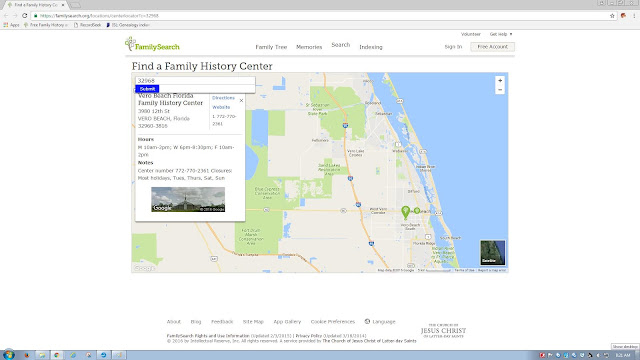The height and width of the screenshot is (360, 640).
Task: Go back in the browser
Action: point(6,16)
